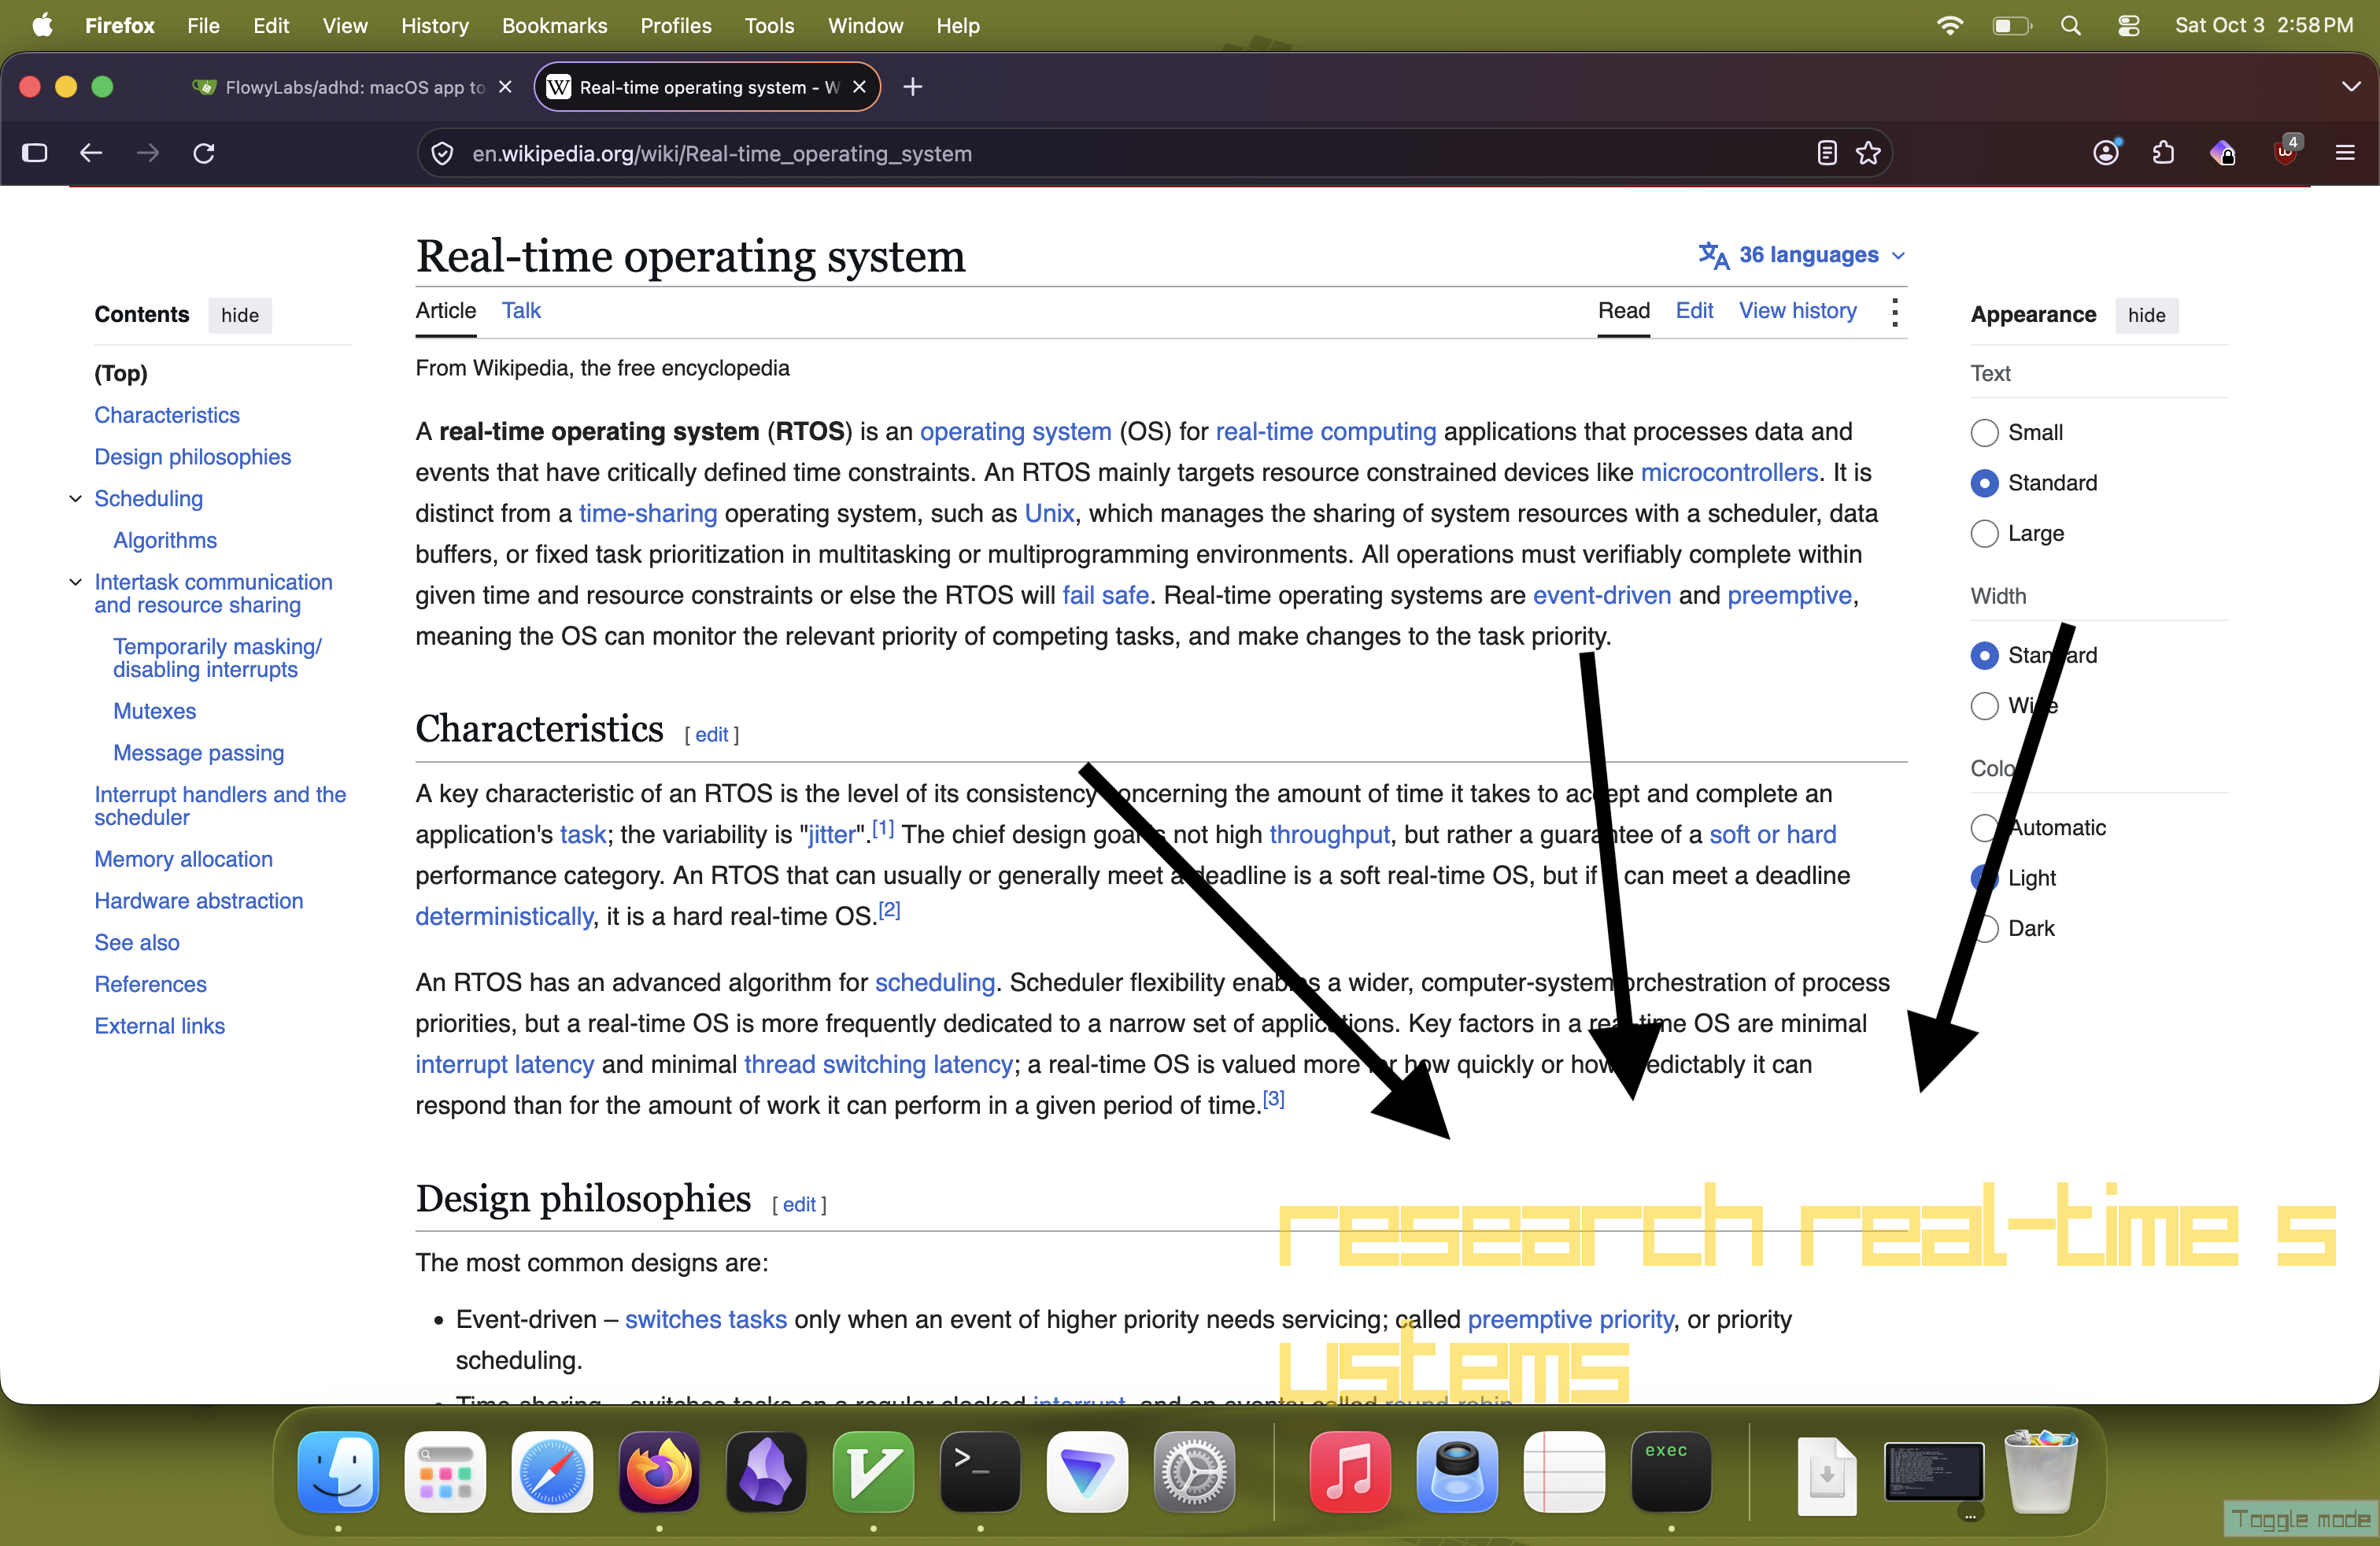Collapse the Scheduling section in Contents
Screen dimensions: 2380x1546
tap(75, 498)
